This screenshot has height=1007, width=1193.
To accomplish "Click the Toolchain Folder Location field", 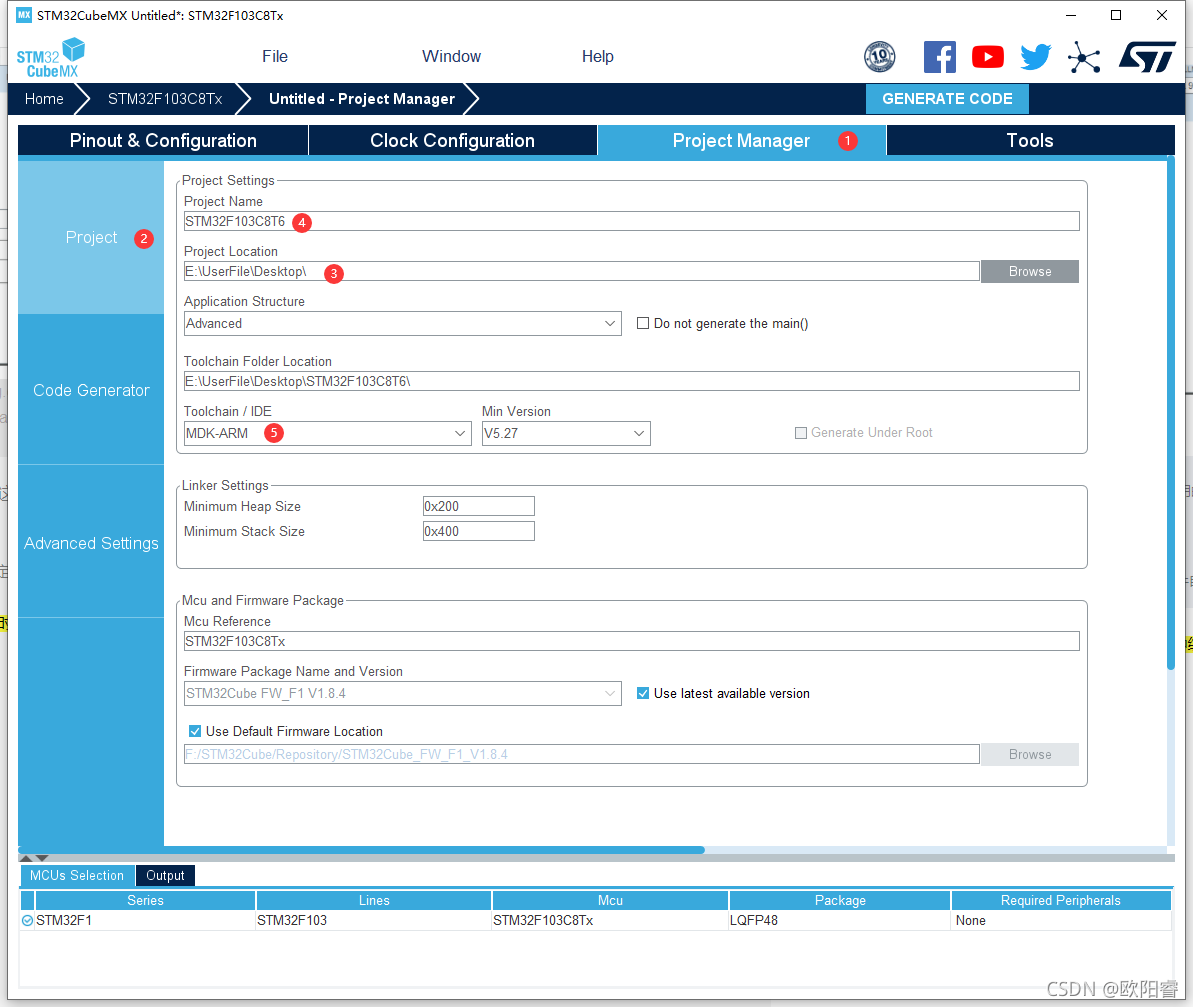I will 631,381.
